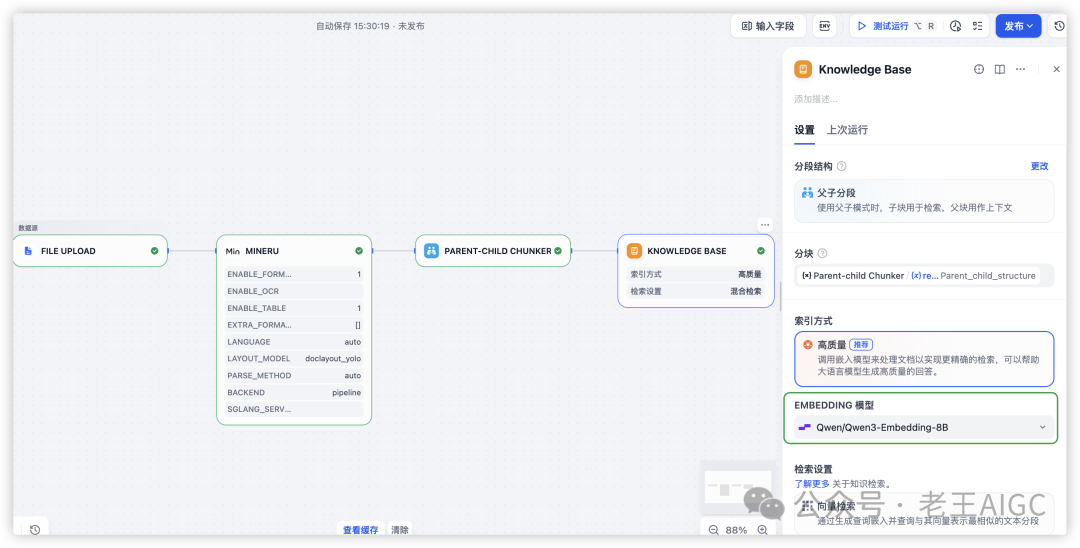Image resolution: width=1080 pixels, height=548 pixels.
Task: Click the File Upload node document icon
Action: [28, 251]
